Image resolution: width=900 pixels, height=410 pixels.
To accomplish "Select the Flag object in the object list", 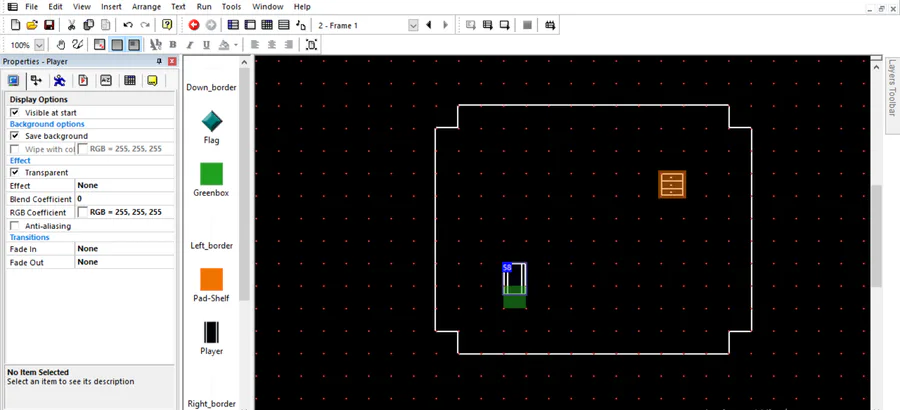I will [x=211, y=127].
